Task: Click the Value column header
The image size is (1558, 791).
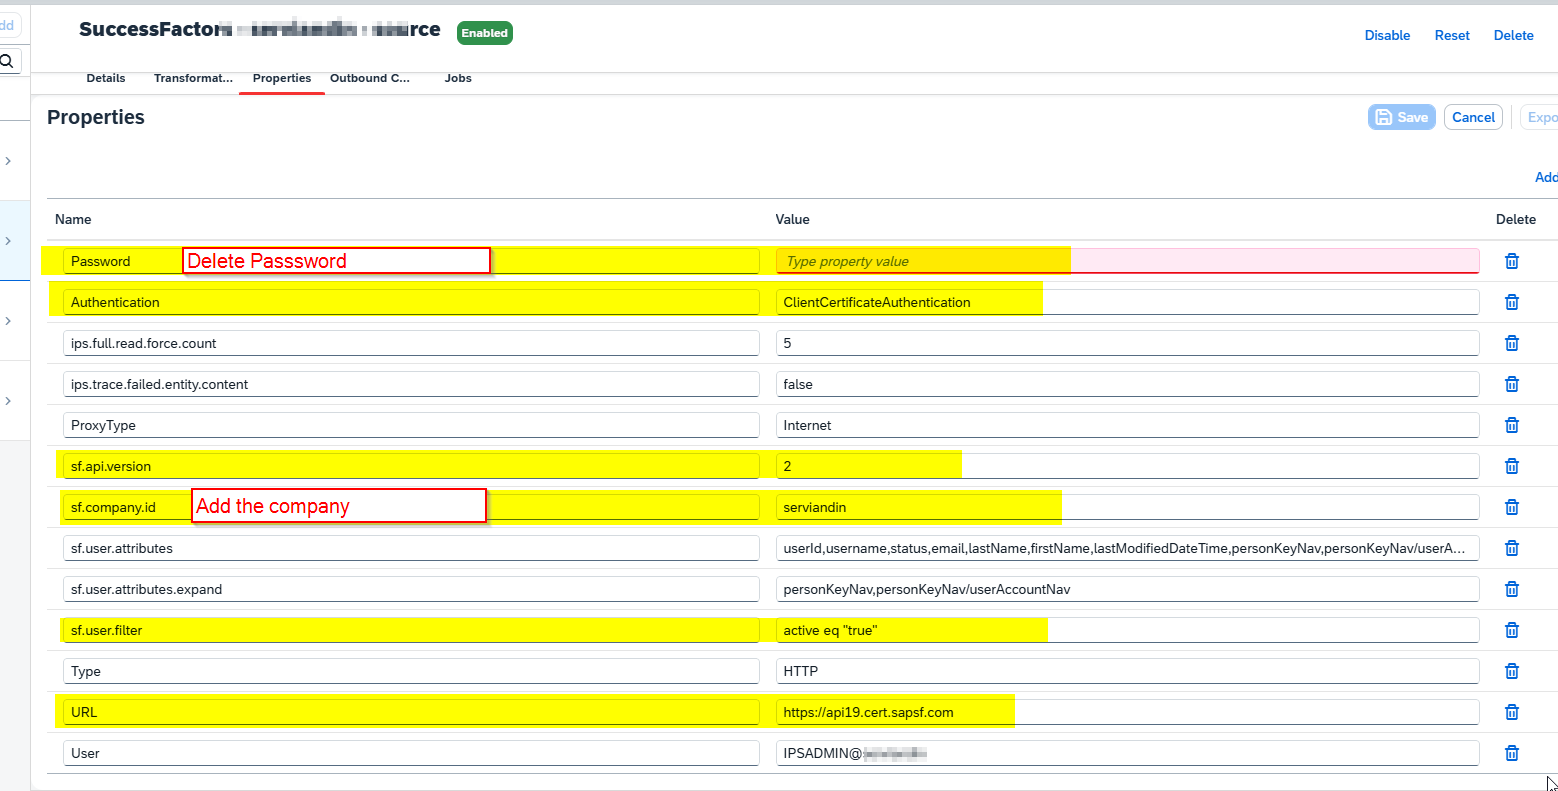Action: 792,219
